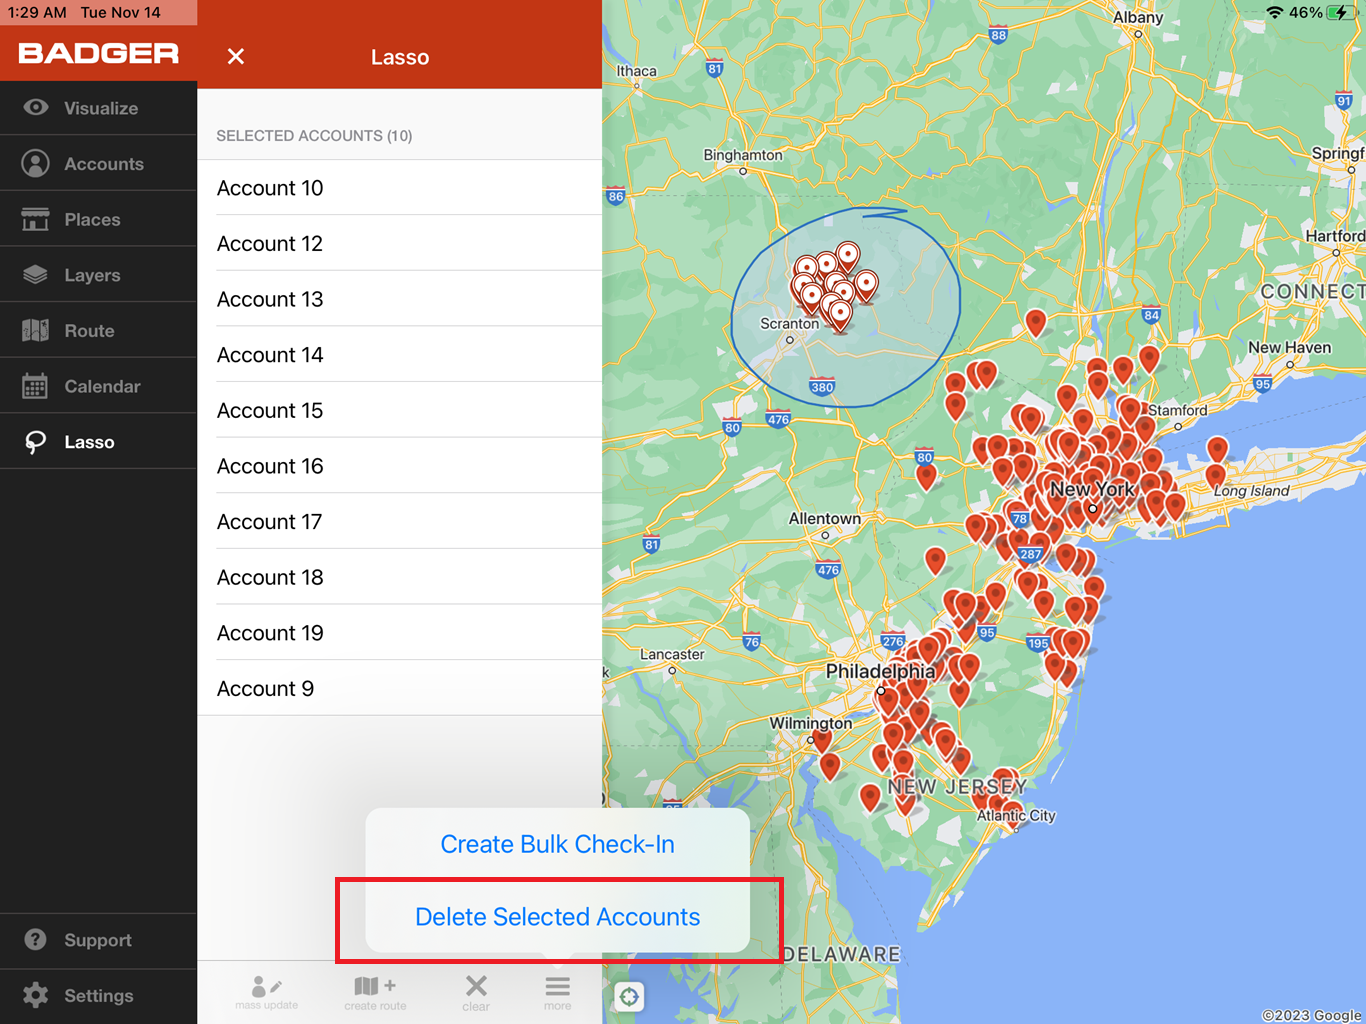The image size is (1366, 1024).
Task: Select Account 17 in the list
Action: coord(400,522)
